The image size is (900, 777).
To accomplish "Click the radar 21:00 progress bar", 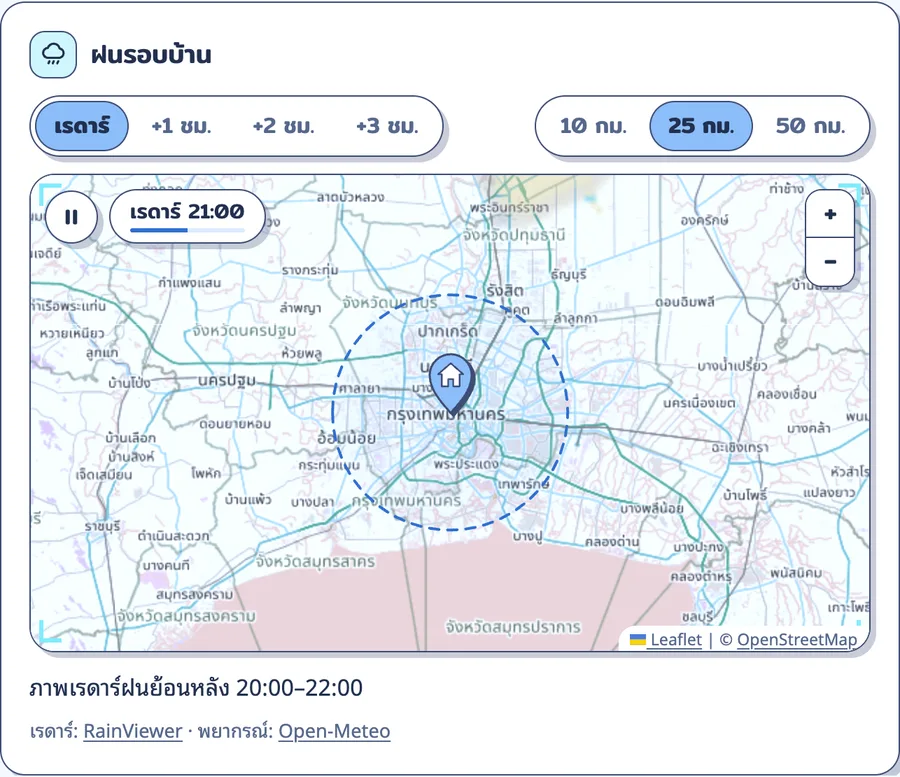I will (x=187, y=230).
